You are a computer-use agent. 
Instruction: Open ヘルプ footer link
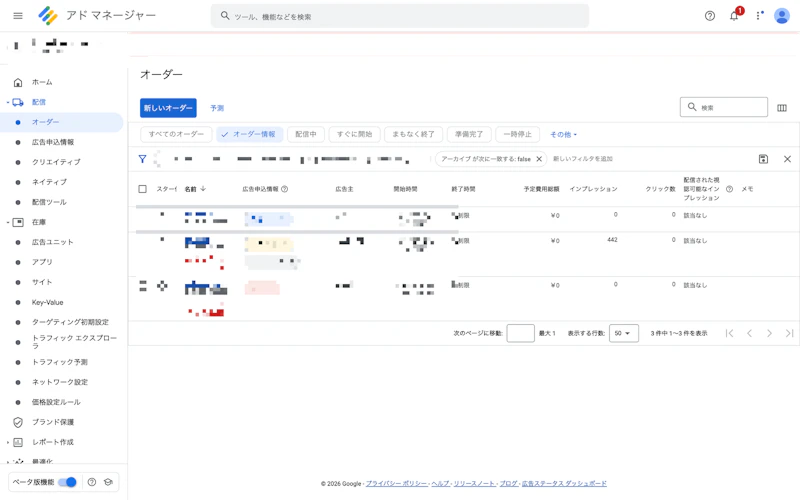tap(441, 484)
